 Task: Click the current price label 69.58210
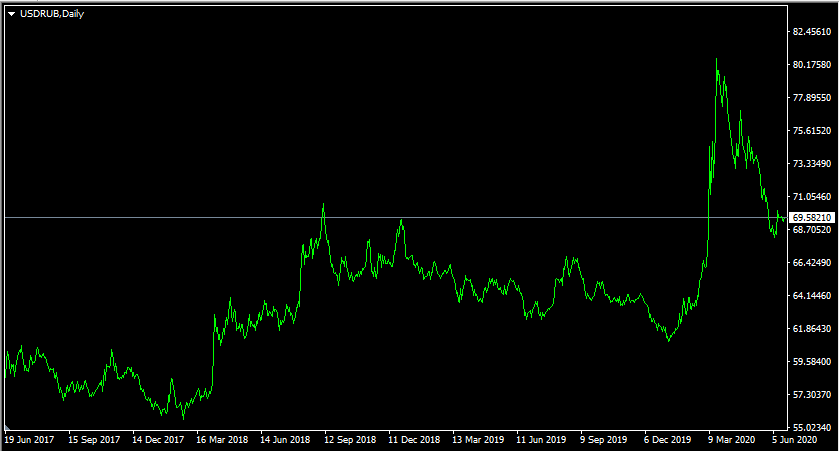pos(812,217)
